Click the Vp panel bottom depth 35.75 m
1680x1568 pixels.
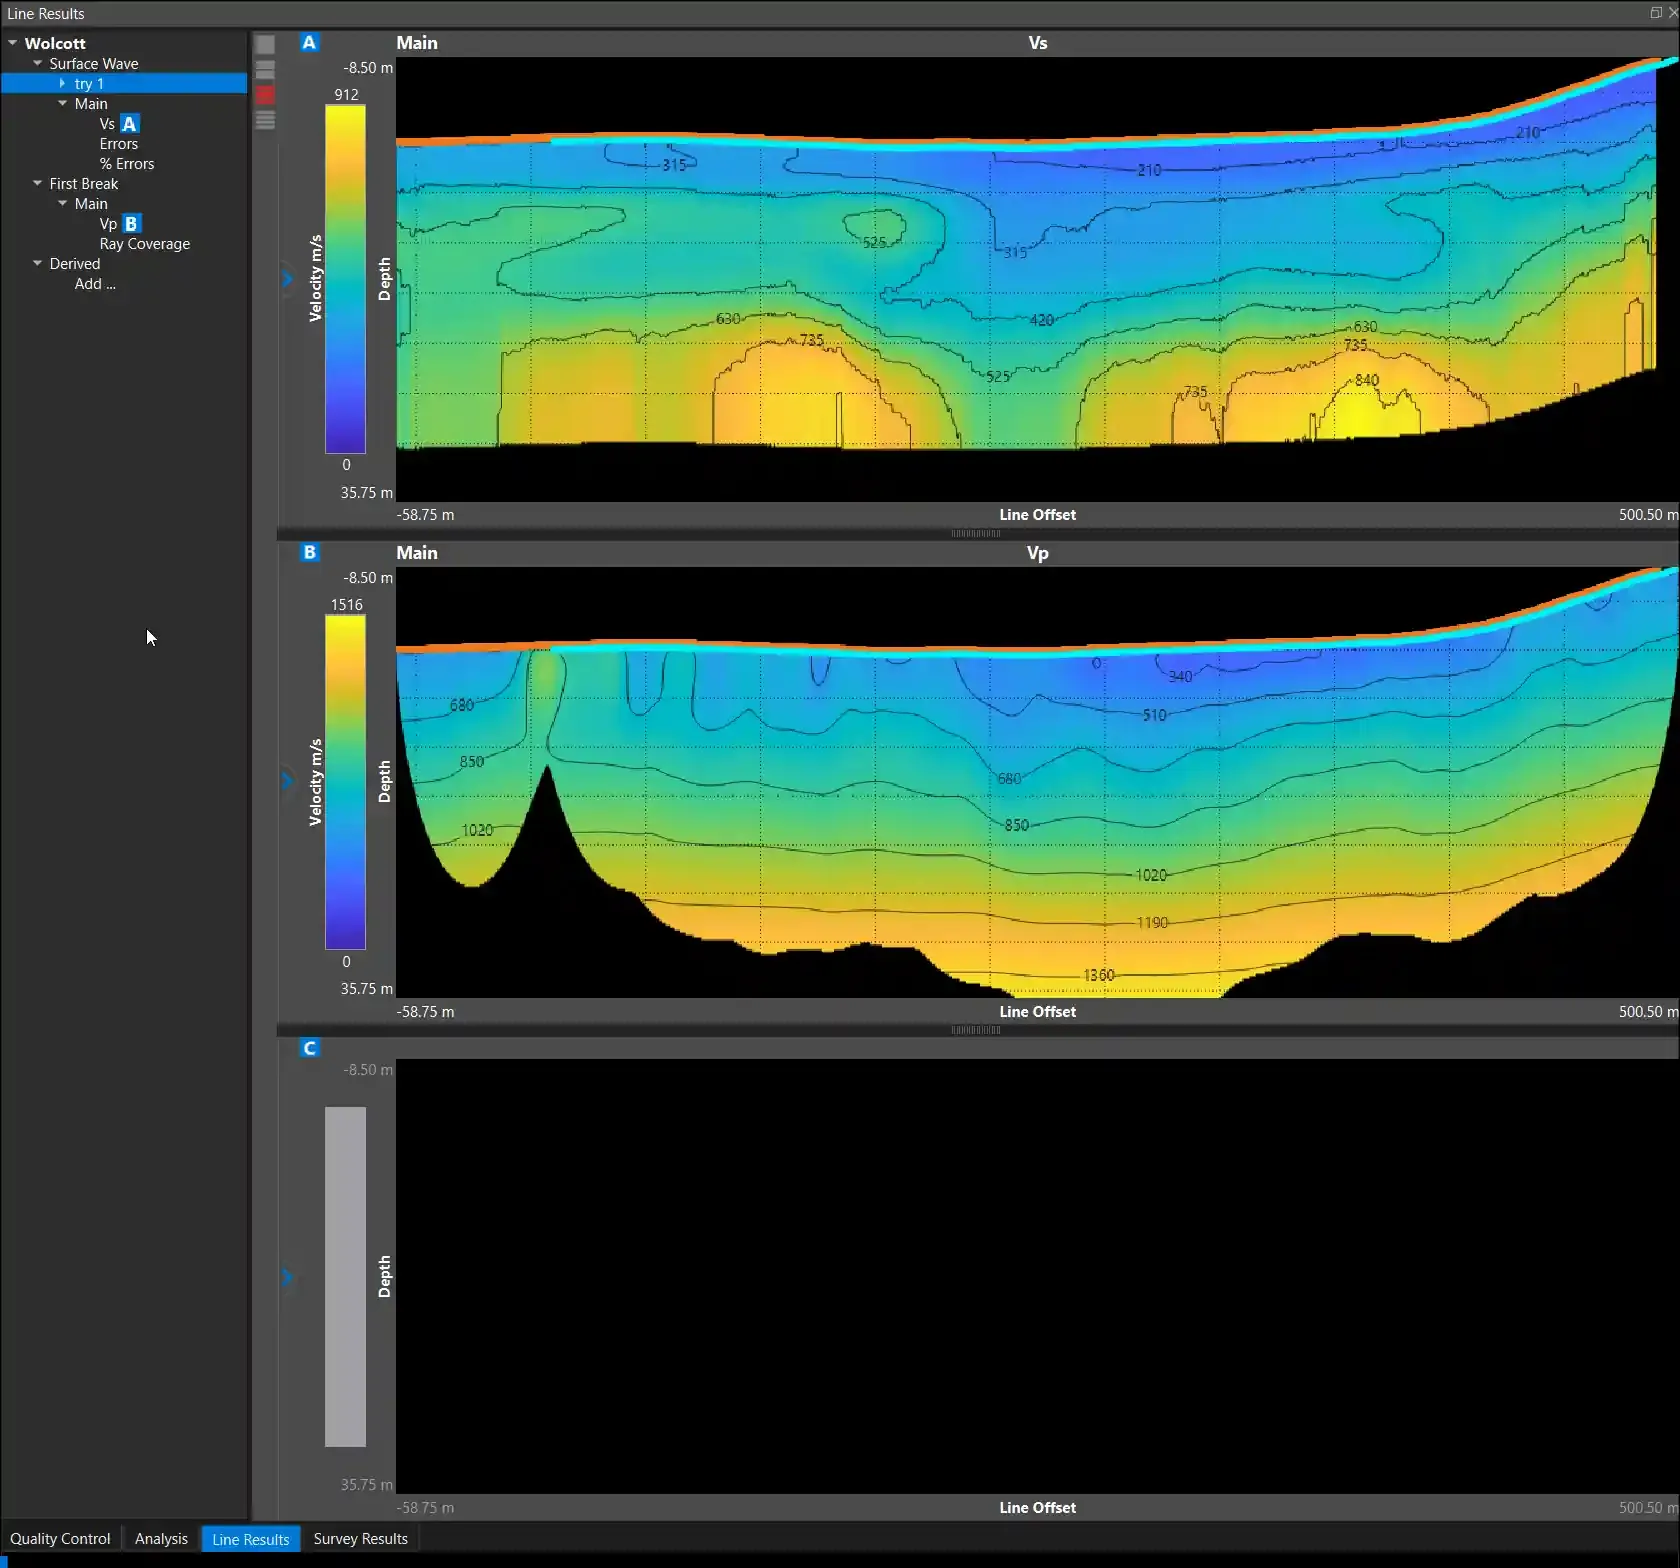click(367, 989)
